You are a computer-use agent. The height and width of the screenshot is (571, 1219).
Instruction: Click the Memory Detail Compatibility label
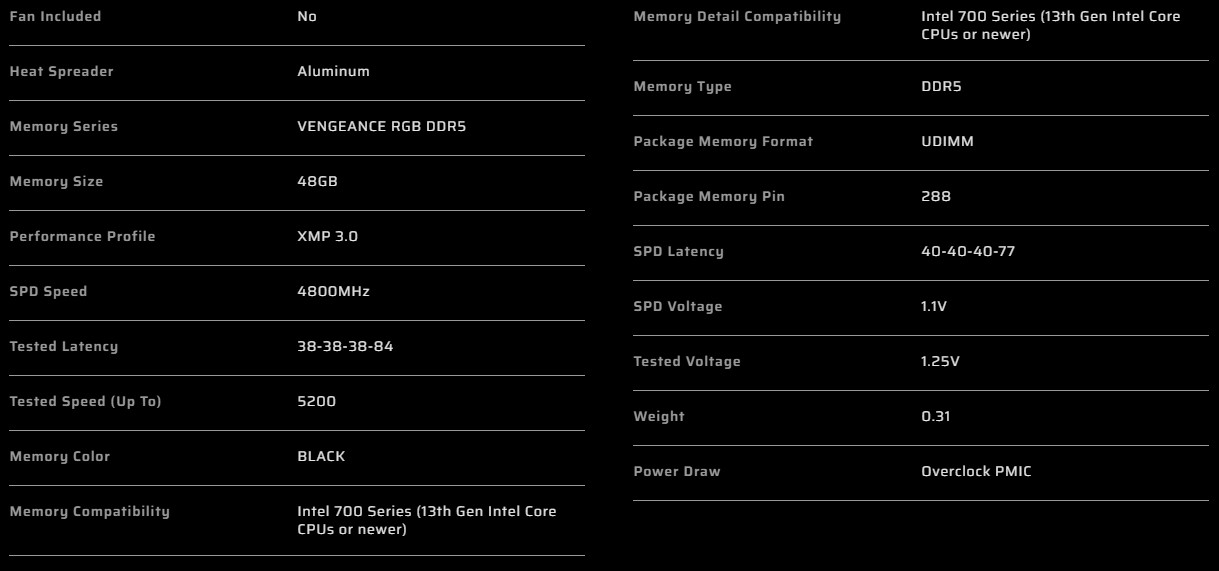tap(737, 17)
